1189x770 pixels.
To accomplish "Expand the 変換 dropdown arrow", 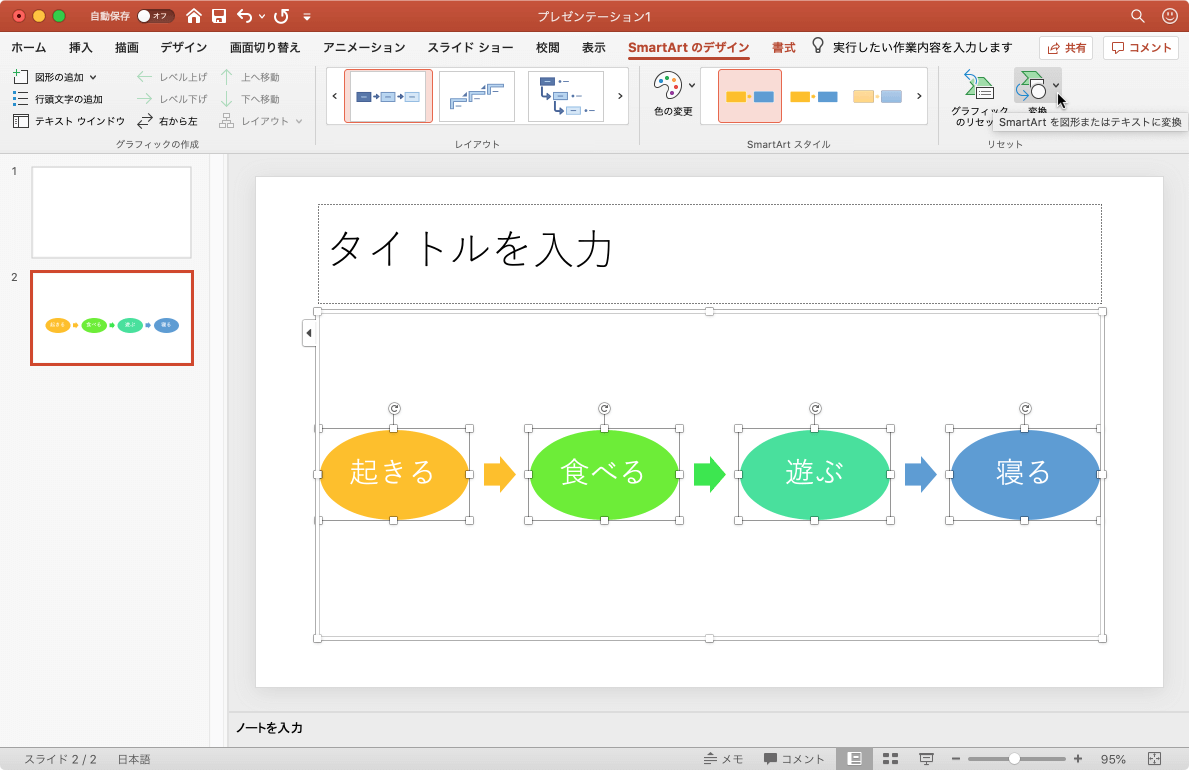I will pos(1056,86).
